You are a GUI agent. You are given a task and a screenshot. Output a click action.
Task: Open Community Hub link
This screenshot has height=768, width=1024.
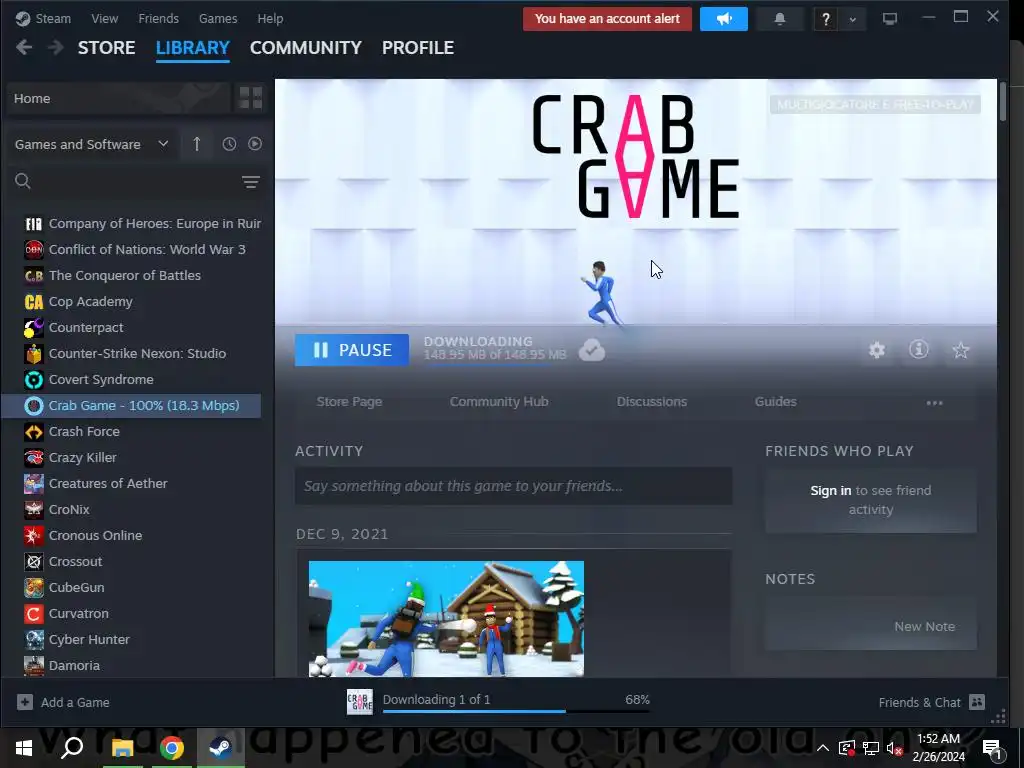tap(499, 402)
